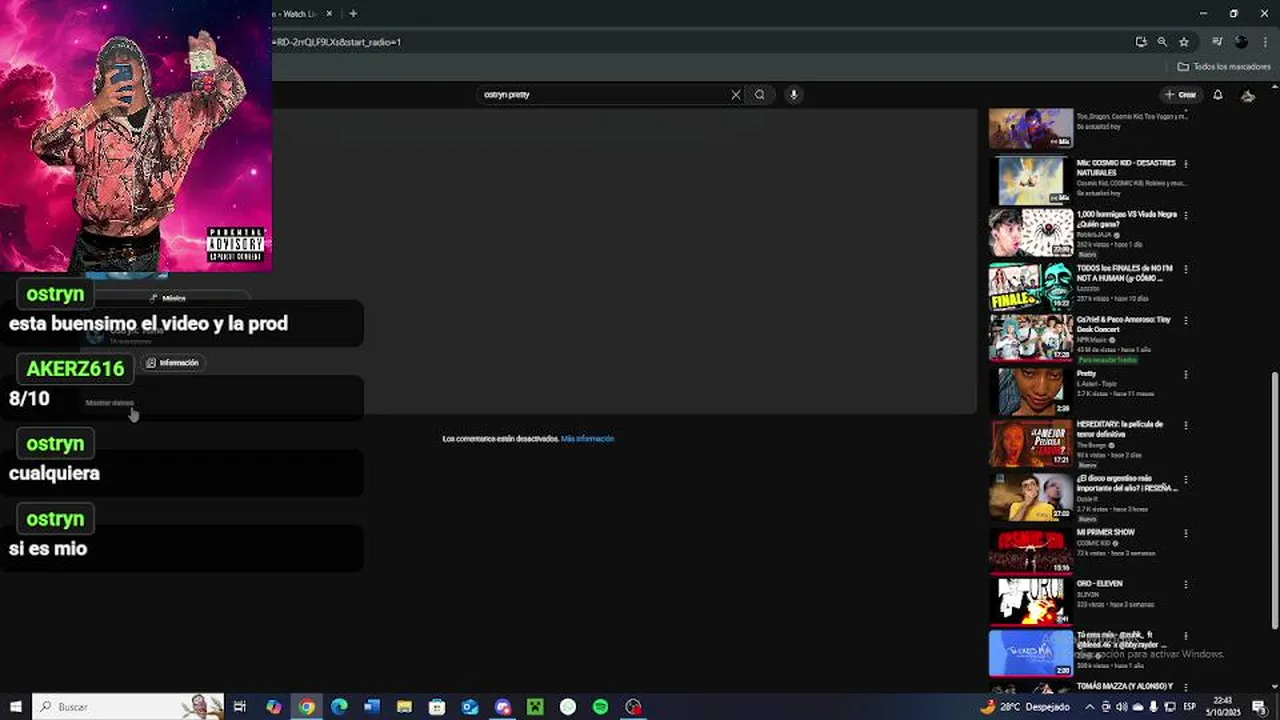
Task: Open YouTube notifications bell
Action: [x=1218, y=95]
